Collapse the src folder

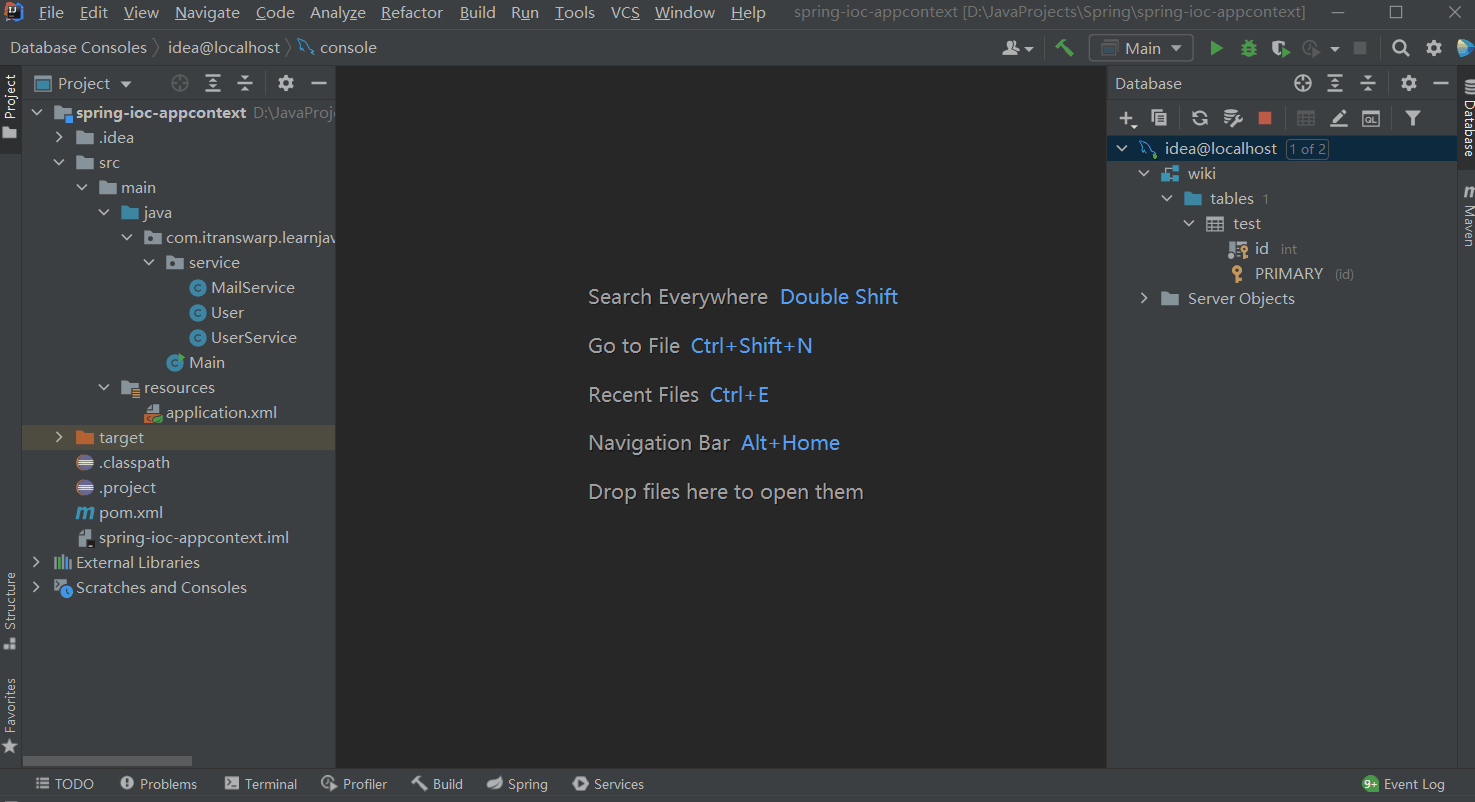tap(59, 162)
